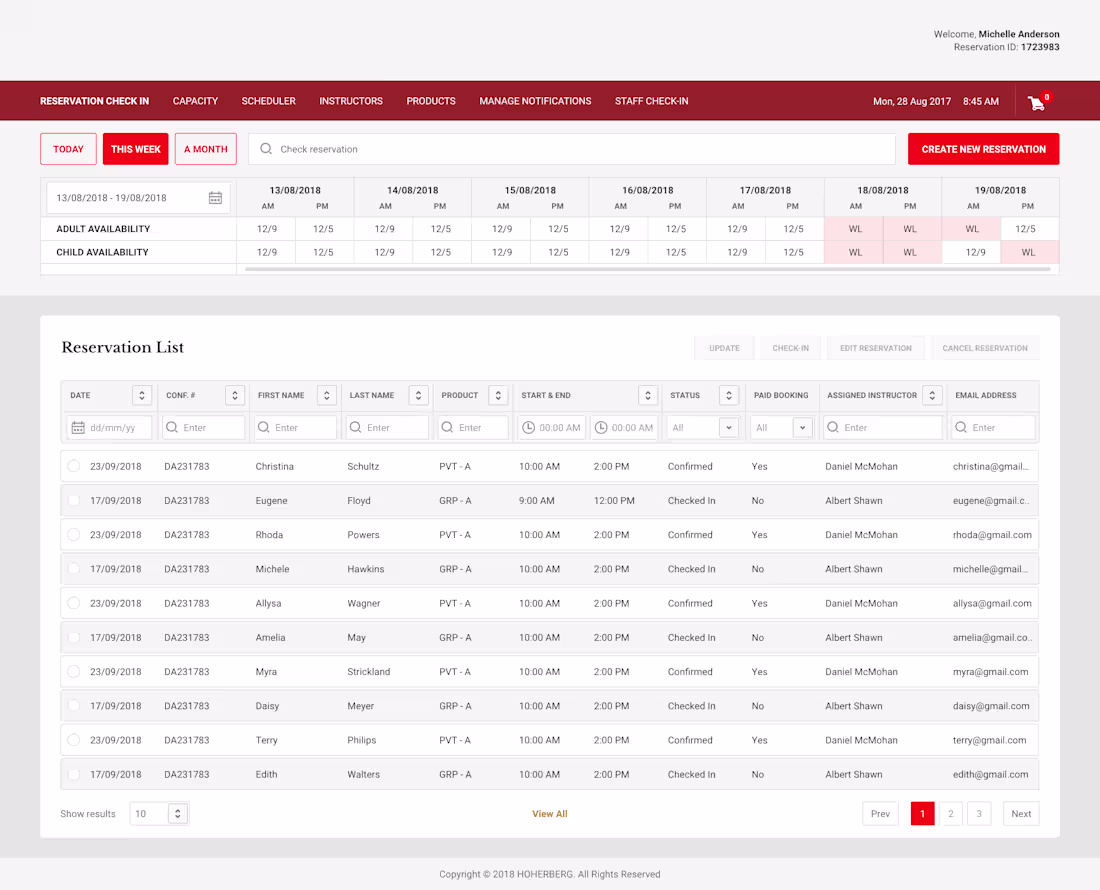Select Edith Walters's reservation row
The height and width of the screenshot is (890, 1100).
click(73, 773)
